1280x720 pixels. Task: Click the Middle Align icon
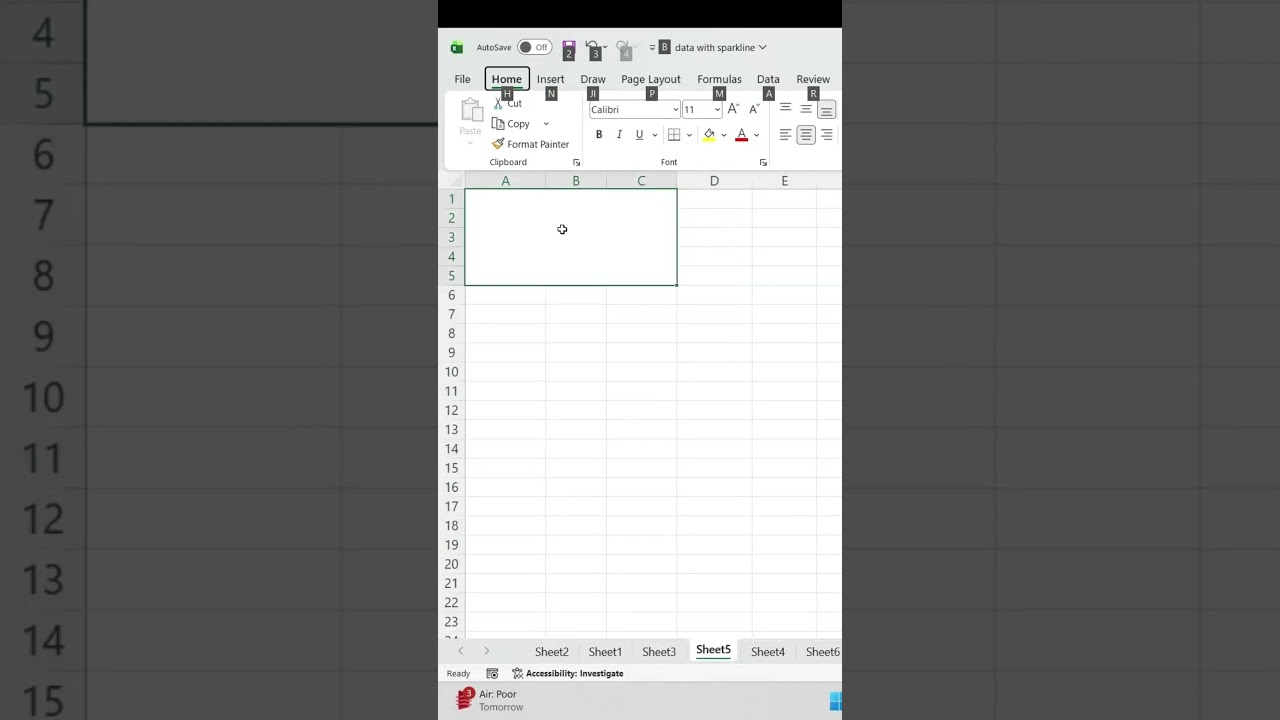click(x=806, y=109)
